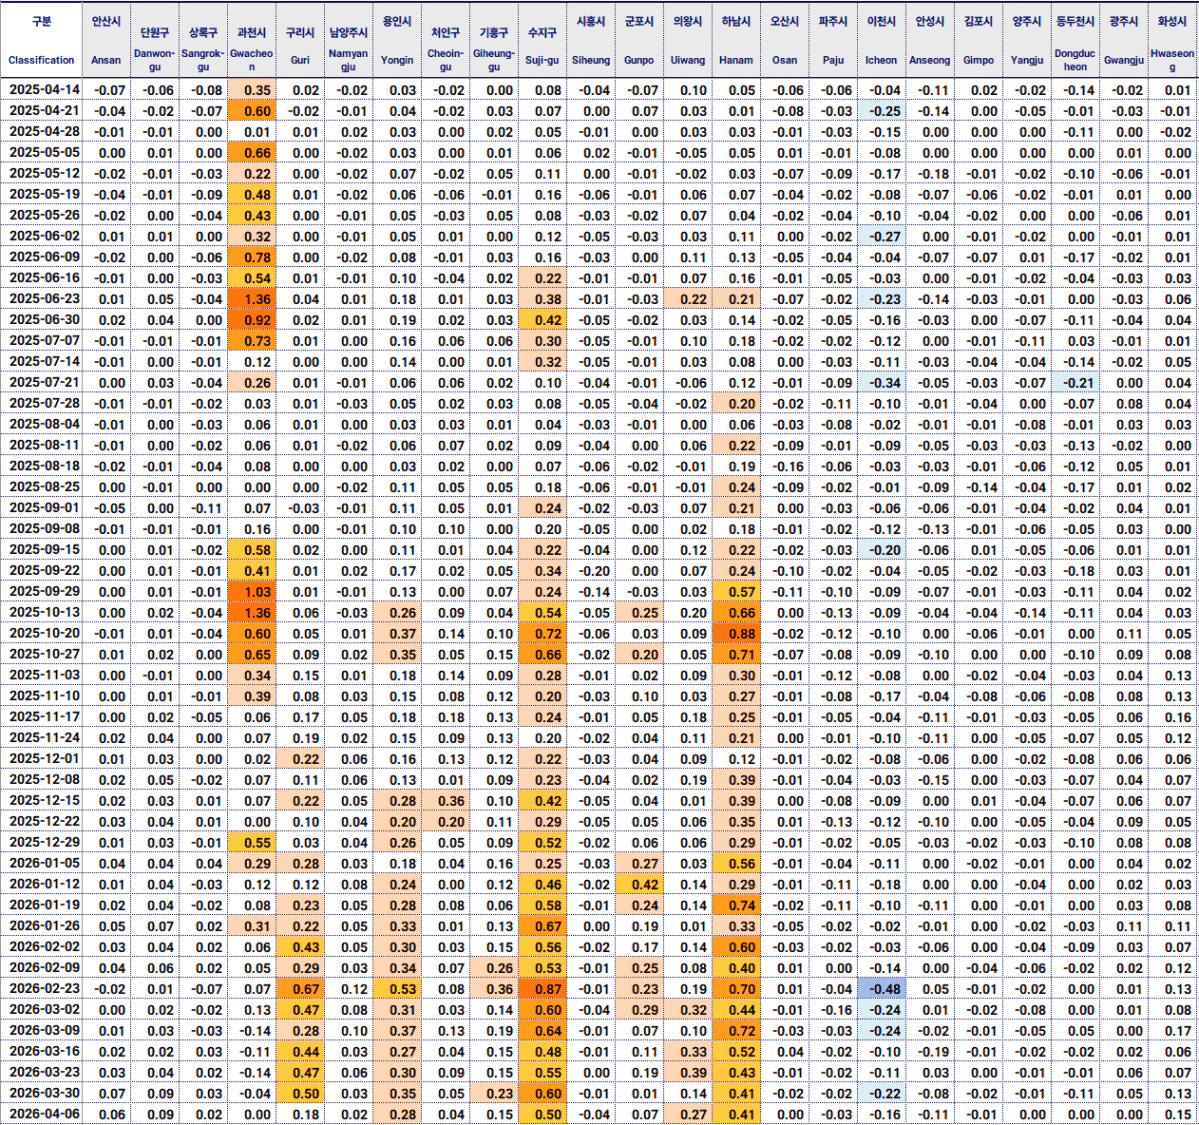
Task: Select the Anseong column header
Action: (x=930, y=39)
